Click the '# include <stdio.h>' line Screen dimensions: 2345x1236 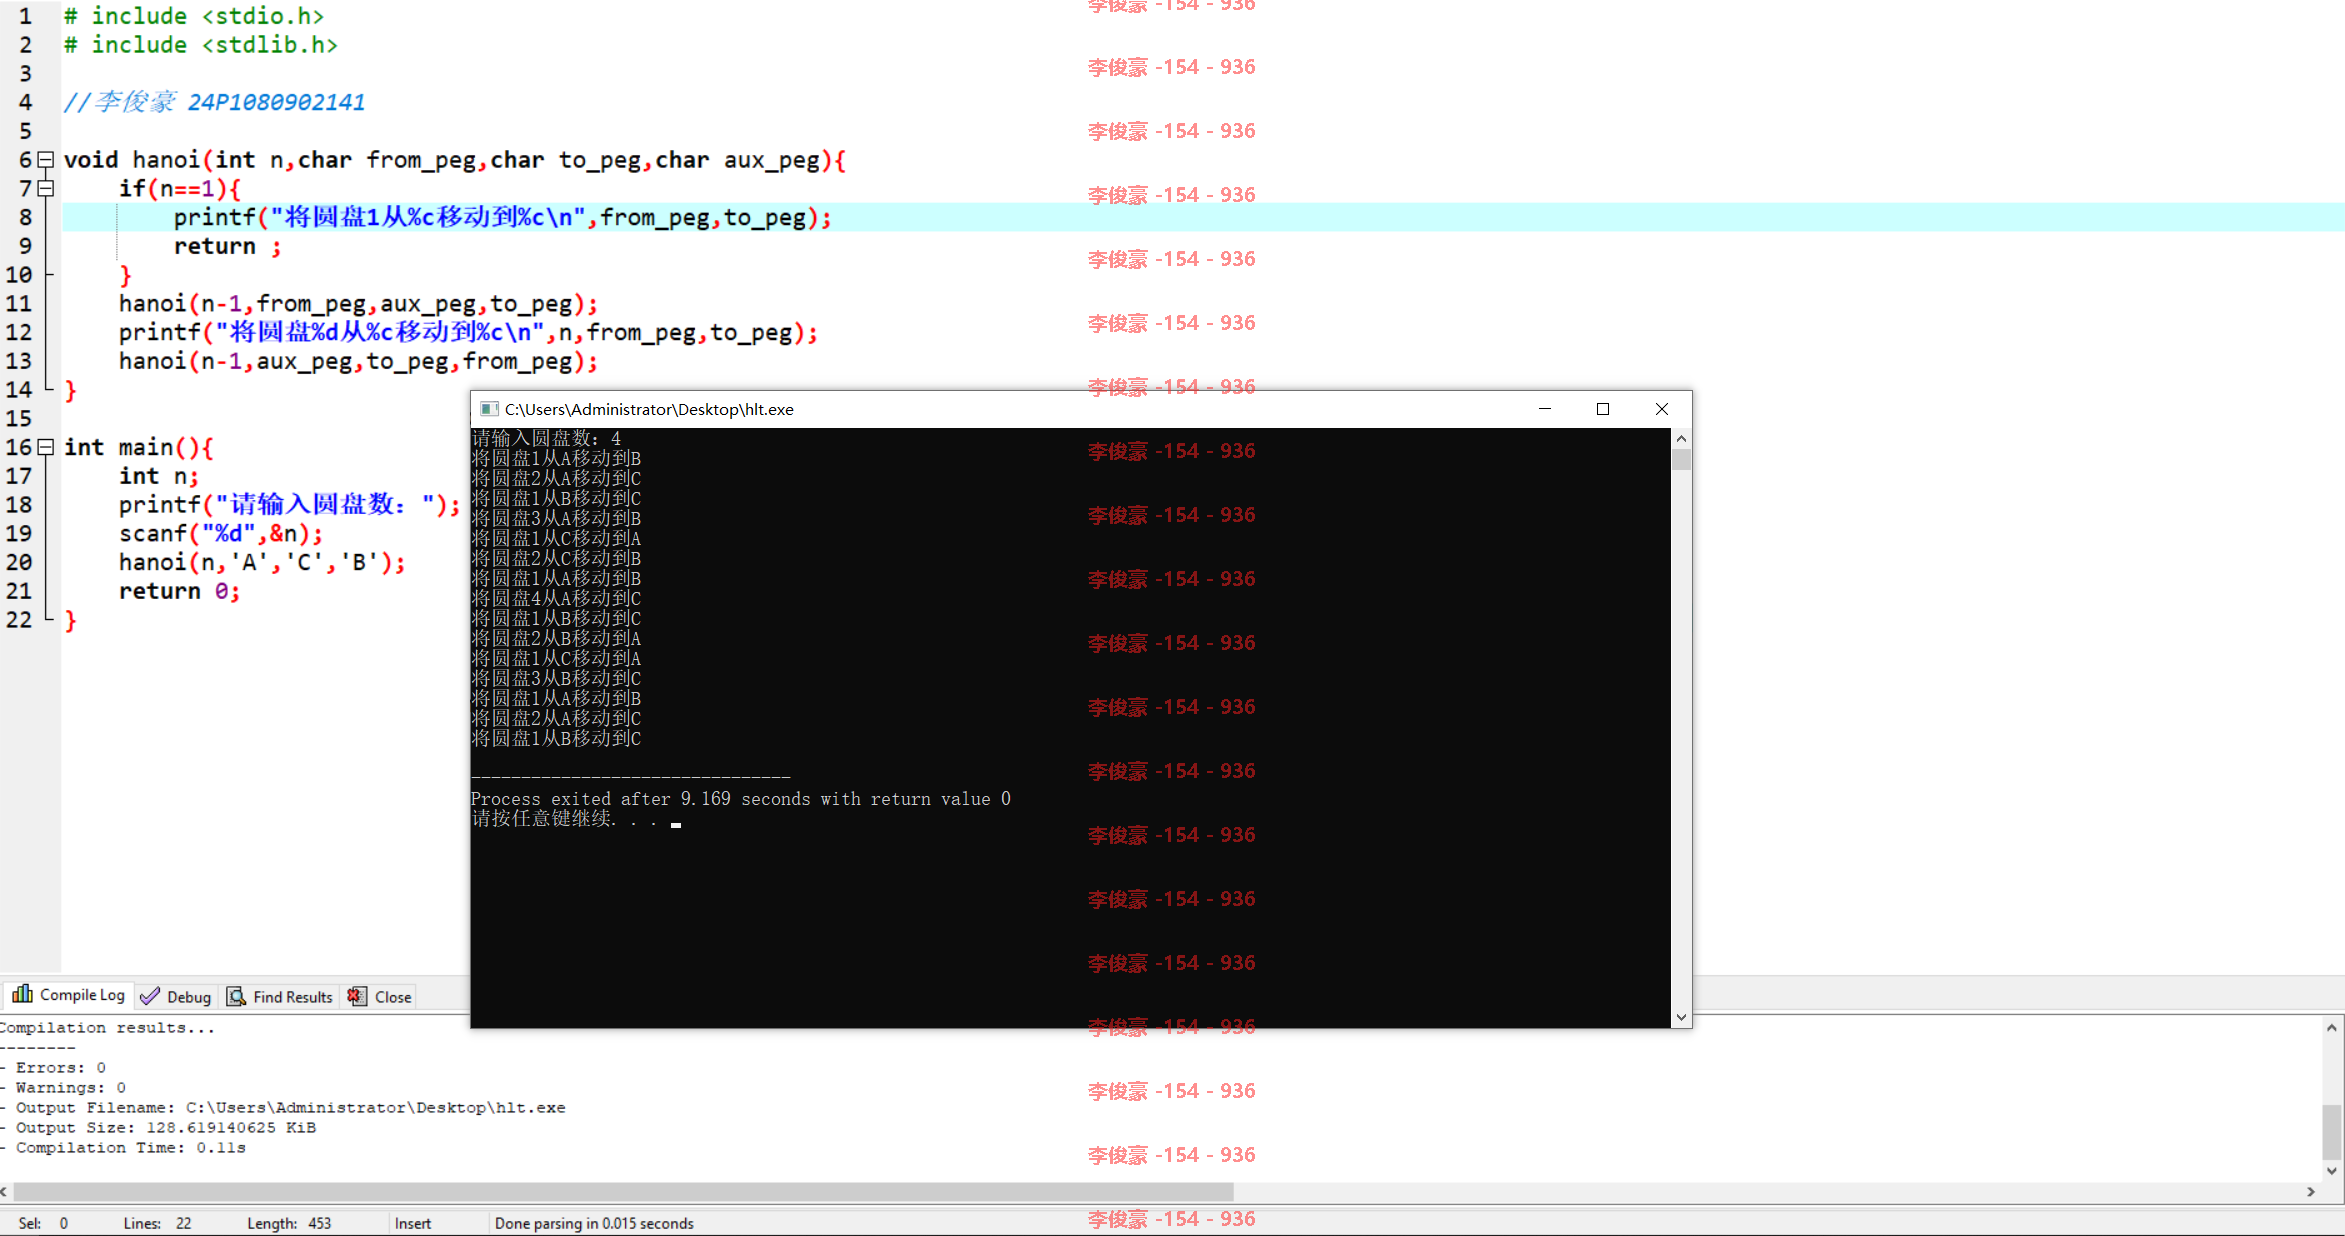[194, 16]
